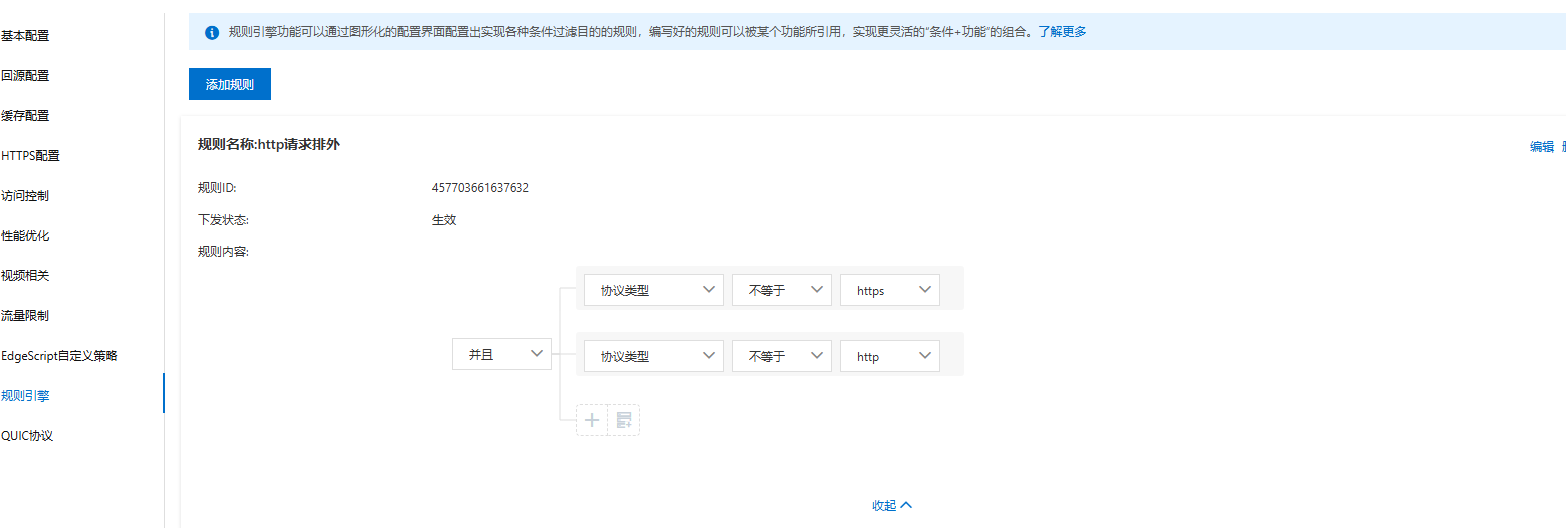1566x528 pixels.
Task: Open EdgeScript自定义策略 in the sidebar
Action: coord(66,356)
